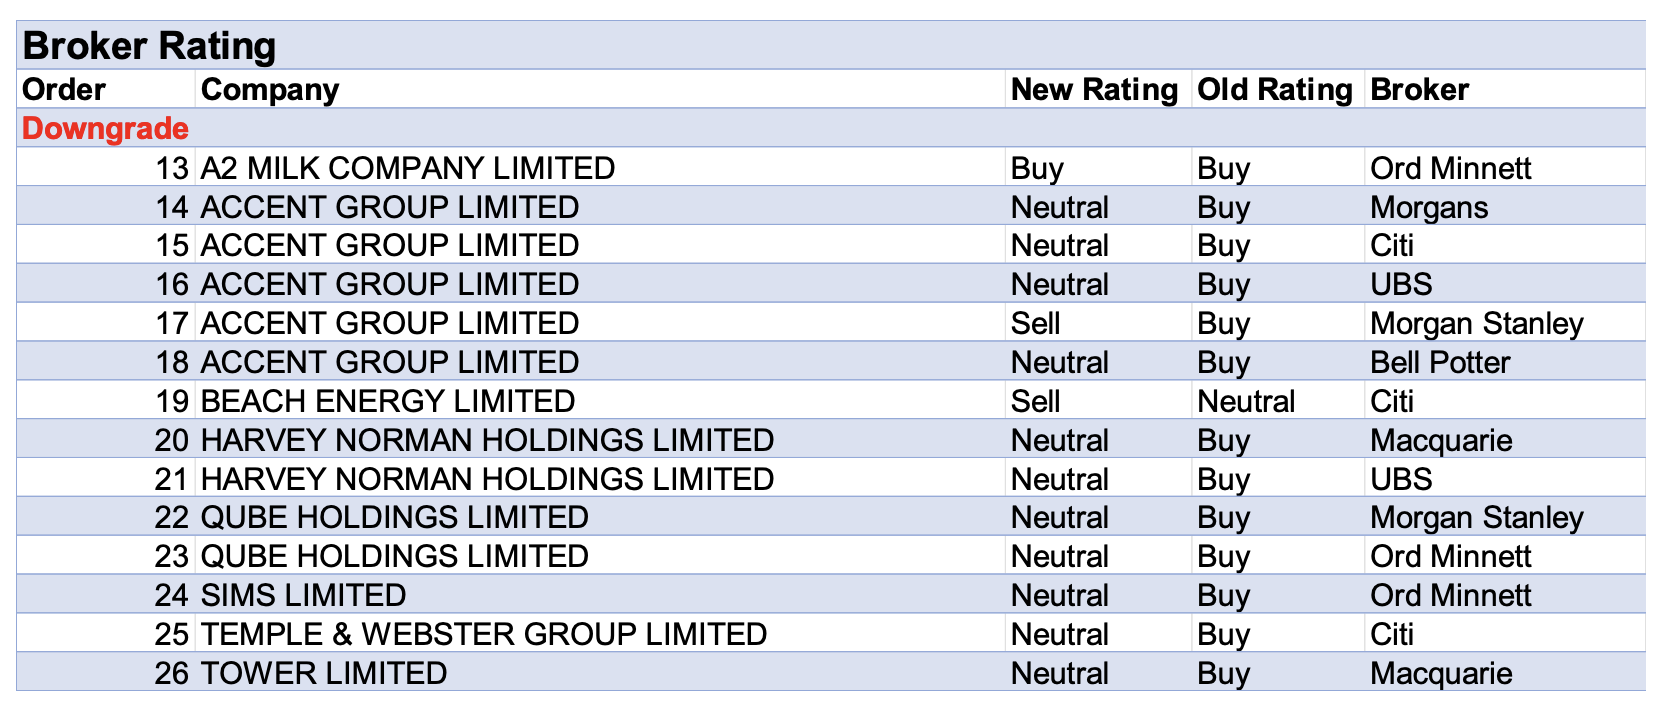The height and width of the screenshot is (706, 1656).
Task: Select the Order column header
Action: 64,90
